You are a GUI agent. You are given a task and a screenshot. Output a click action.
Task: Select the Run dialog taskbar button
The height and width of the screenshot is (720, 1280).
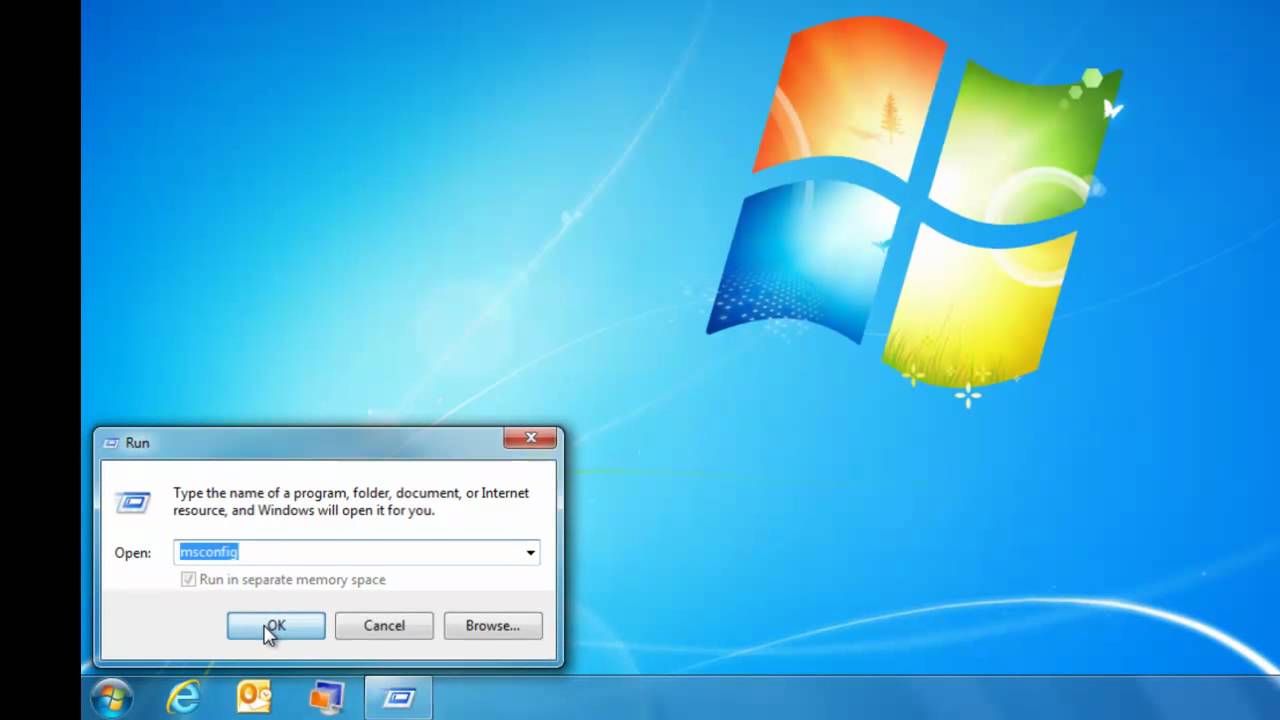[399, 697]
